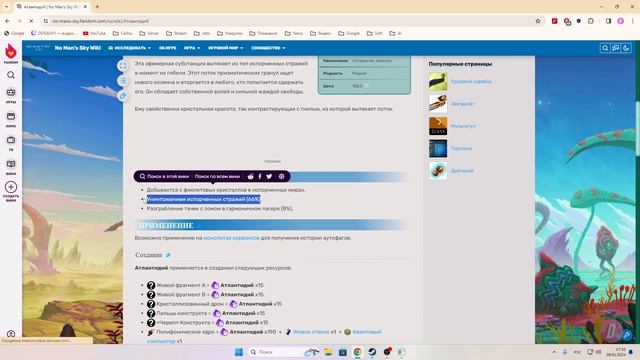Open wiki discussions icon in header
The width and height of the screenshot is (640, 360).
point(616,48)
